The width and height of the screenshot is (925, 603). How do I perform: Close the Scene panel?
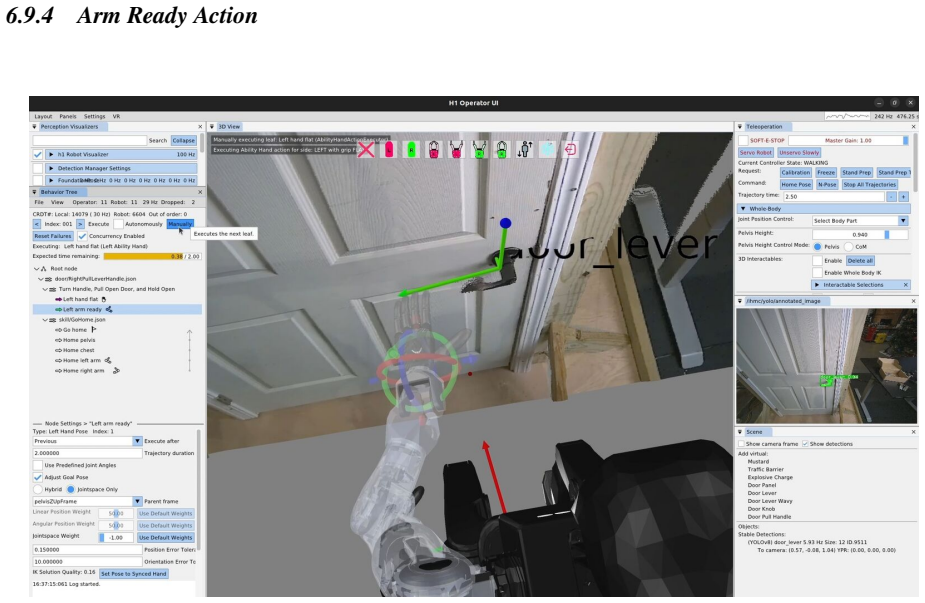coord(913,432)
